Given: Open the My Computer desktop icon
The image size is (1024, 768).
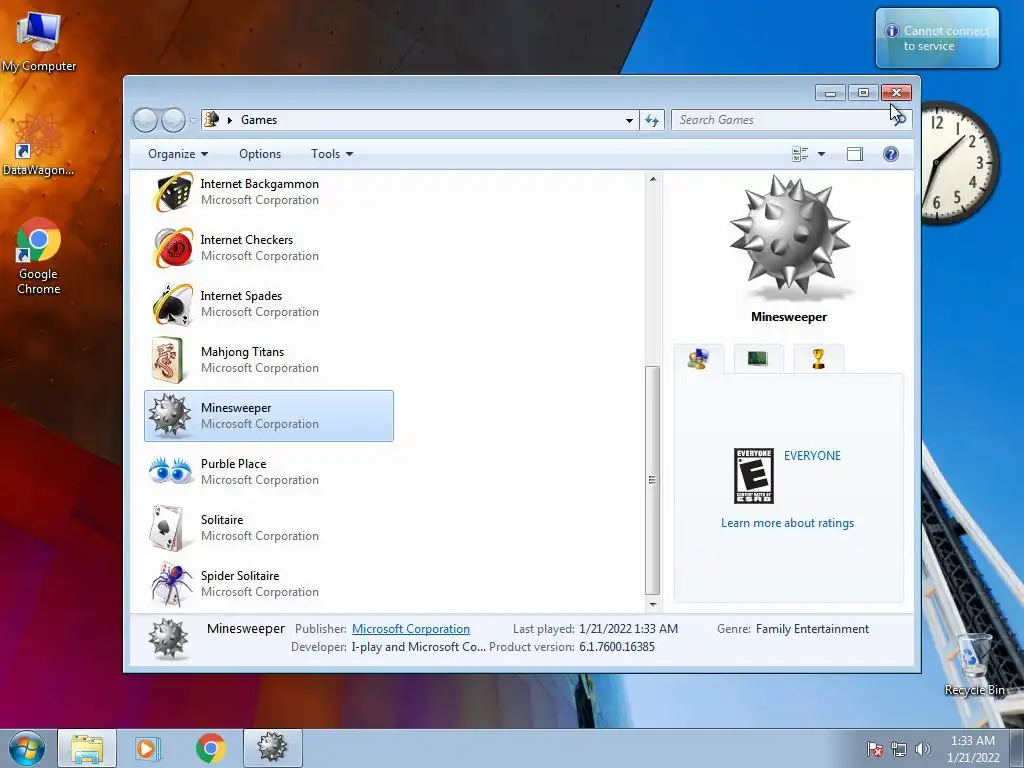Looking at the screenshot, I should [x=39, y=42].
